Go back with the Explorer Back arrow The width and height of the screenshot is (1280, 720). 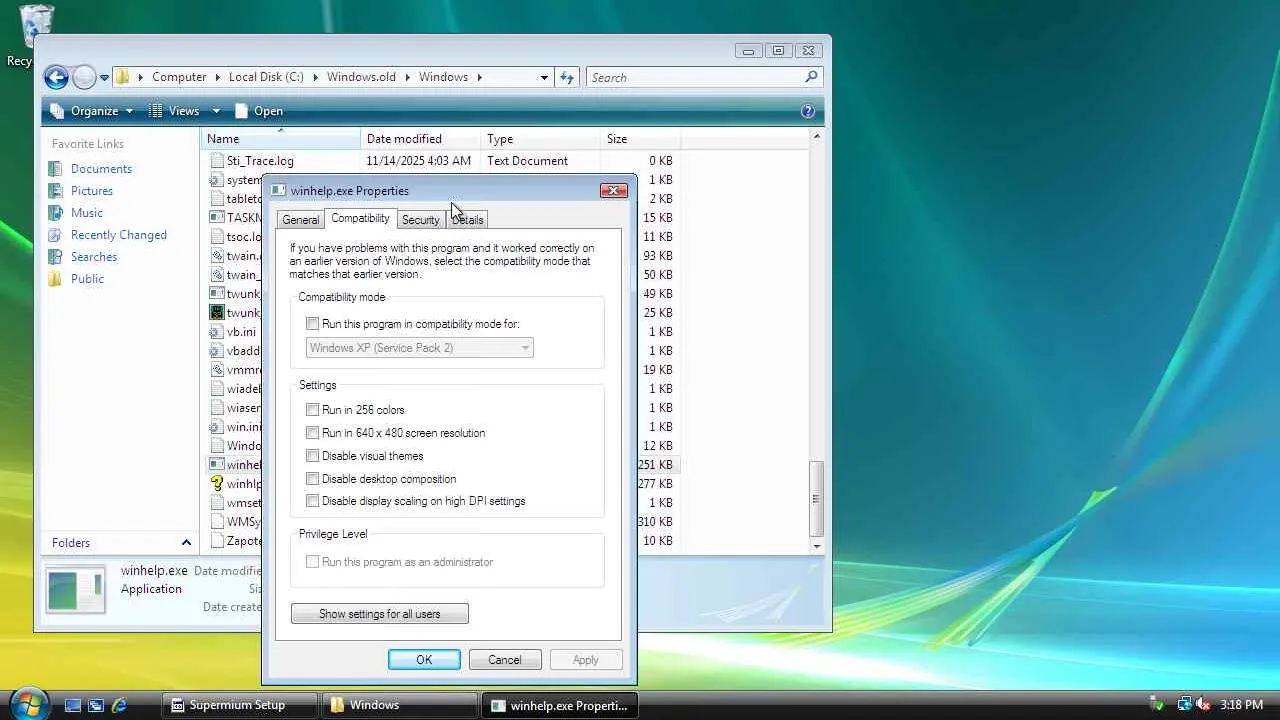[56, 77]
